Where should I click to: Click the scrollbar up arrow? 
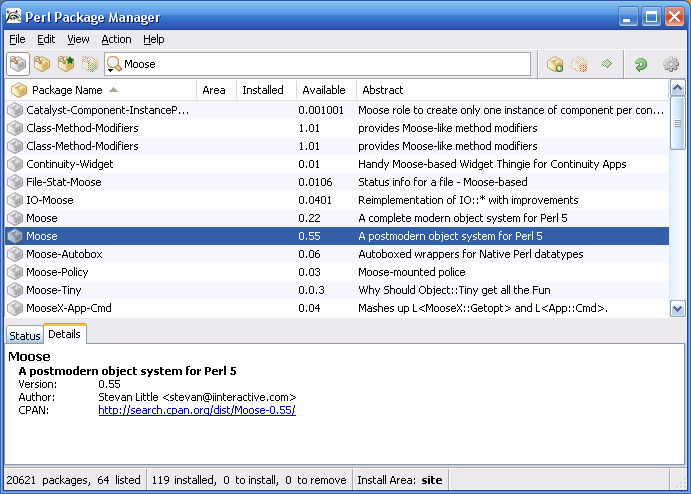pyautogui.click(x=677, y=89)
